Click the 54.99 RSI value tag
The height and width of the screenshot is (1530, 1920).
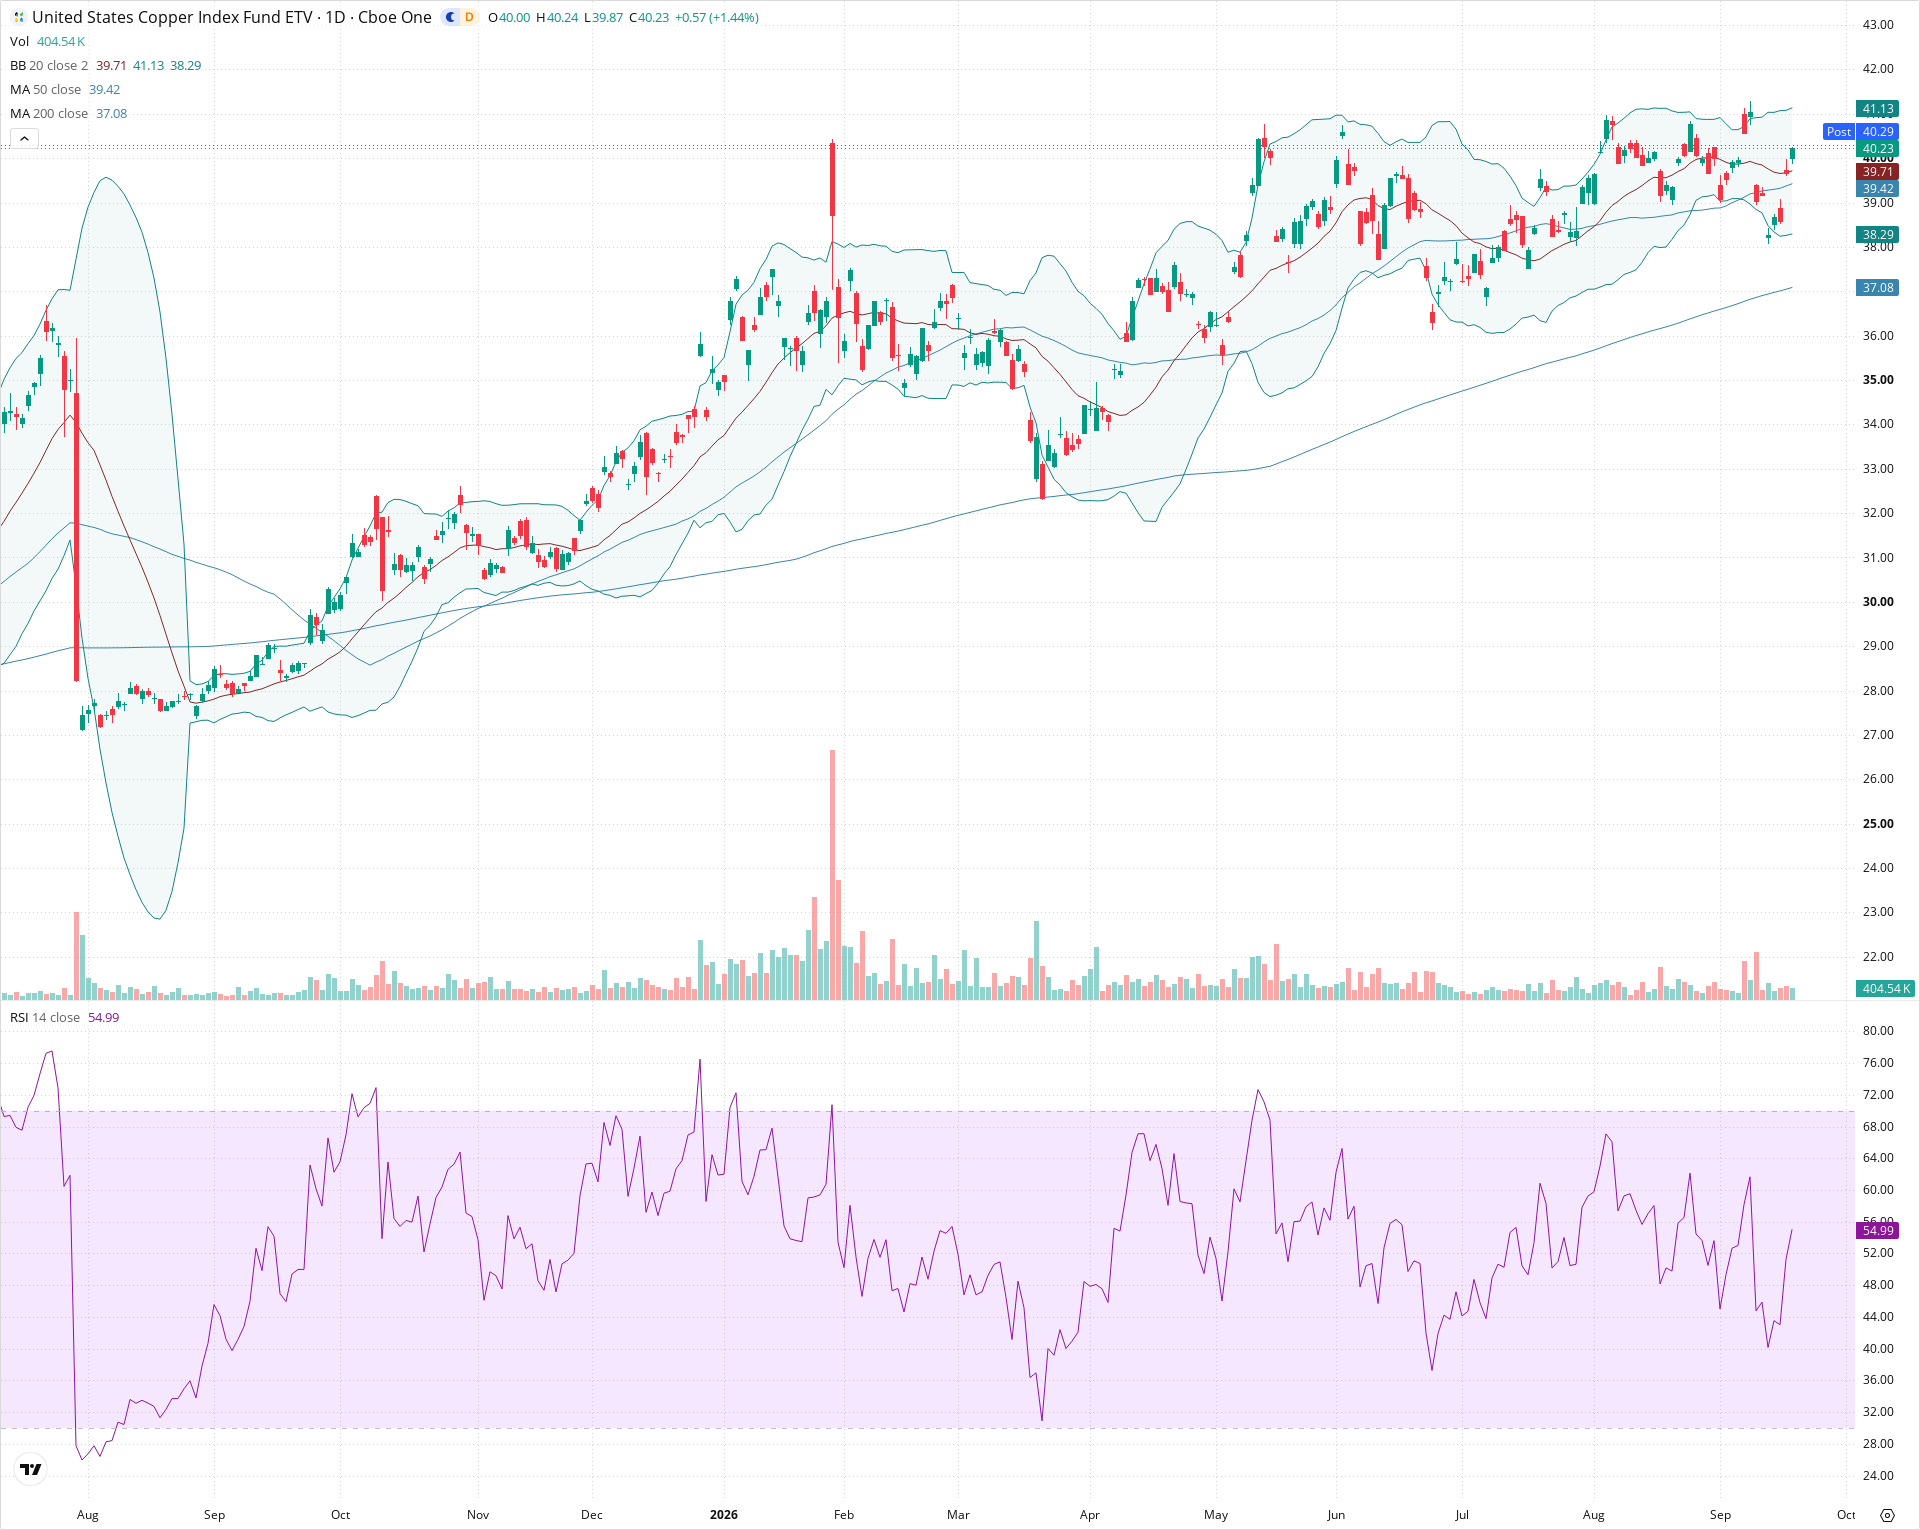[x=1877, y=1231]
